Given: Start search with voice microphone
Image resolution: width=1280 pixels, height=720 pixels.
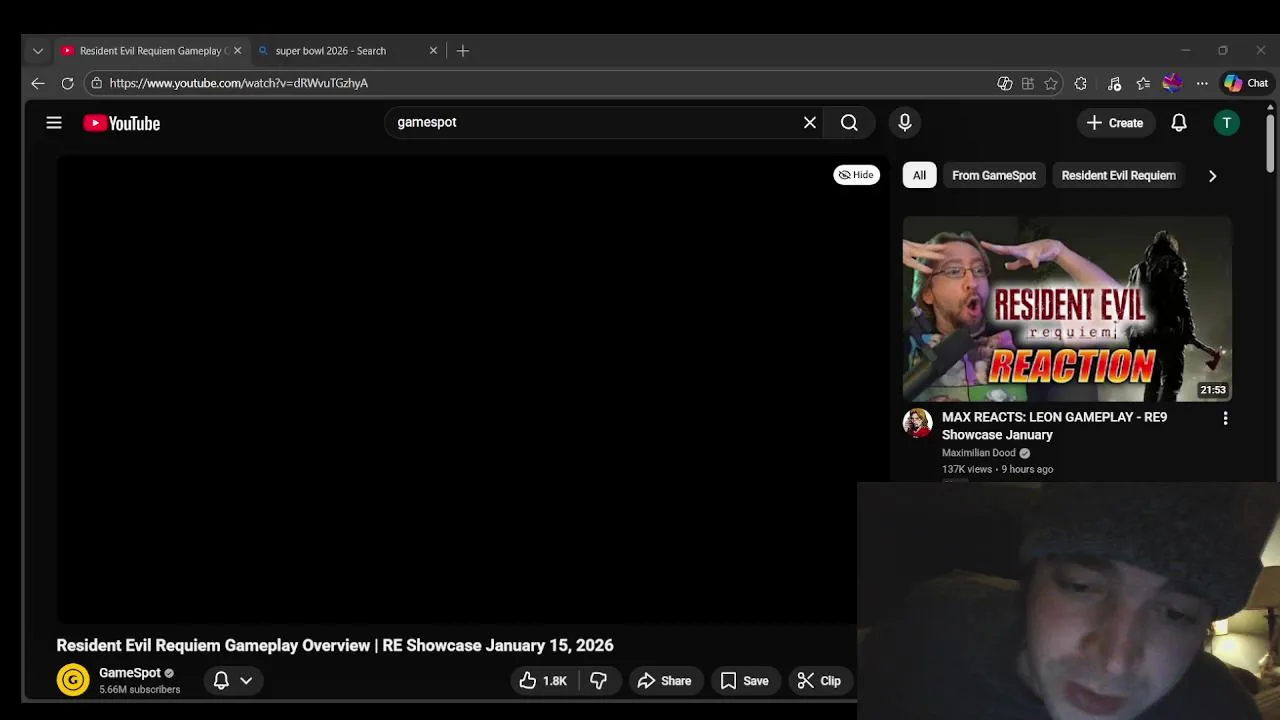Looking at the screenshot, I should pos(905,123).
